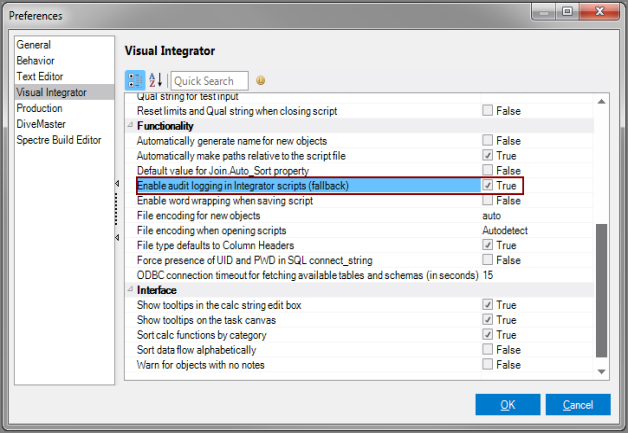
Task: Uncheck Show tooltips on the task canvas
Action: tap(487, 320)
